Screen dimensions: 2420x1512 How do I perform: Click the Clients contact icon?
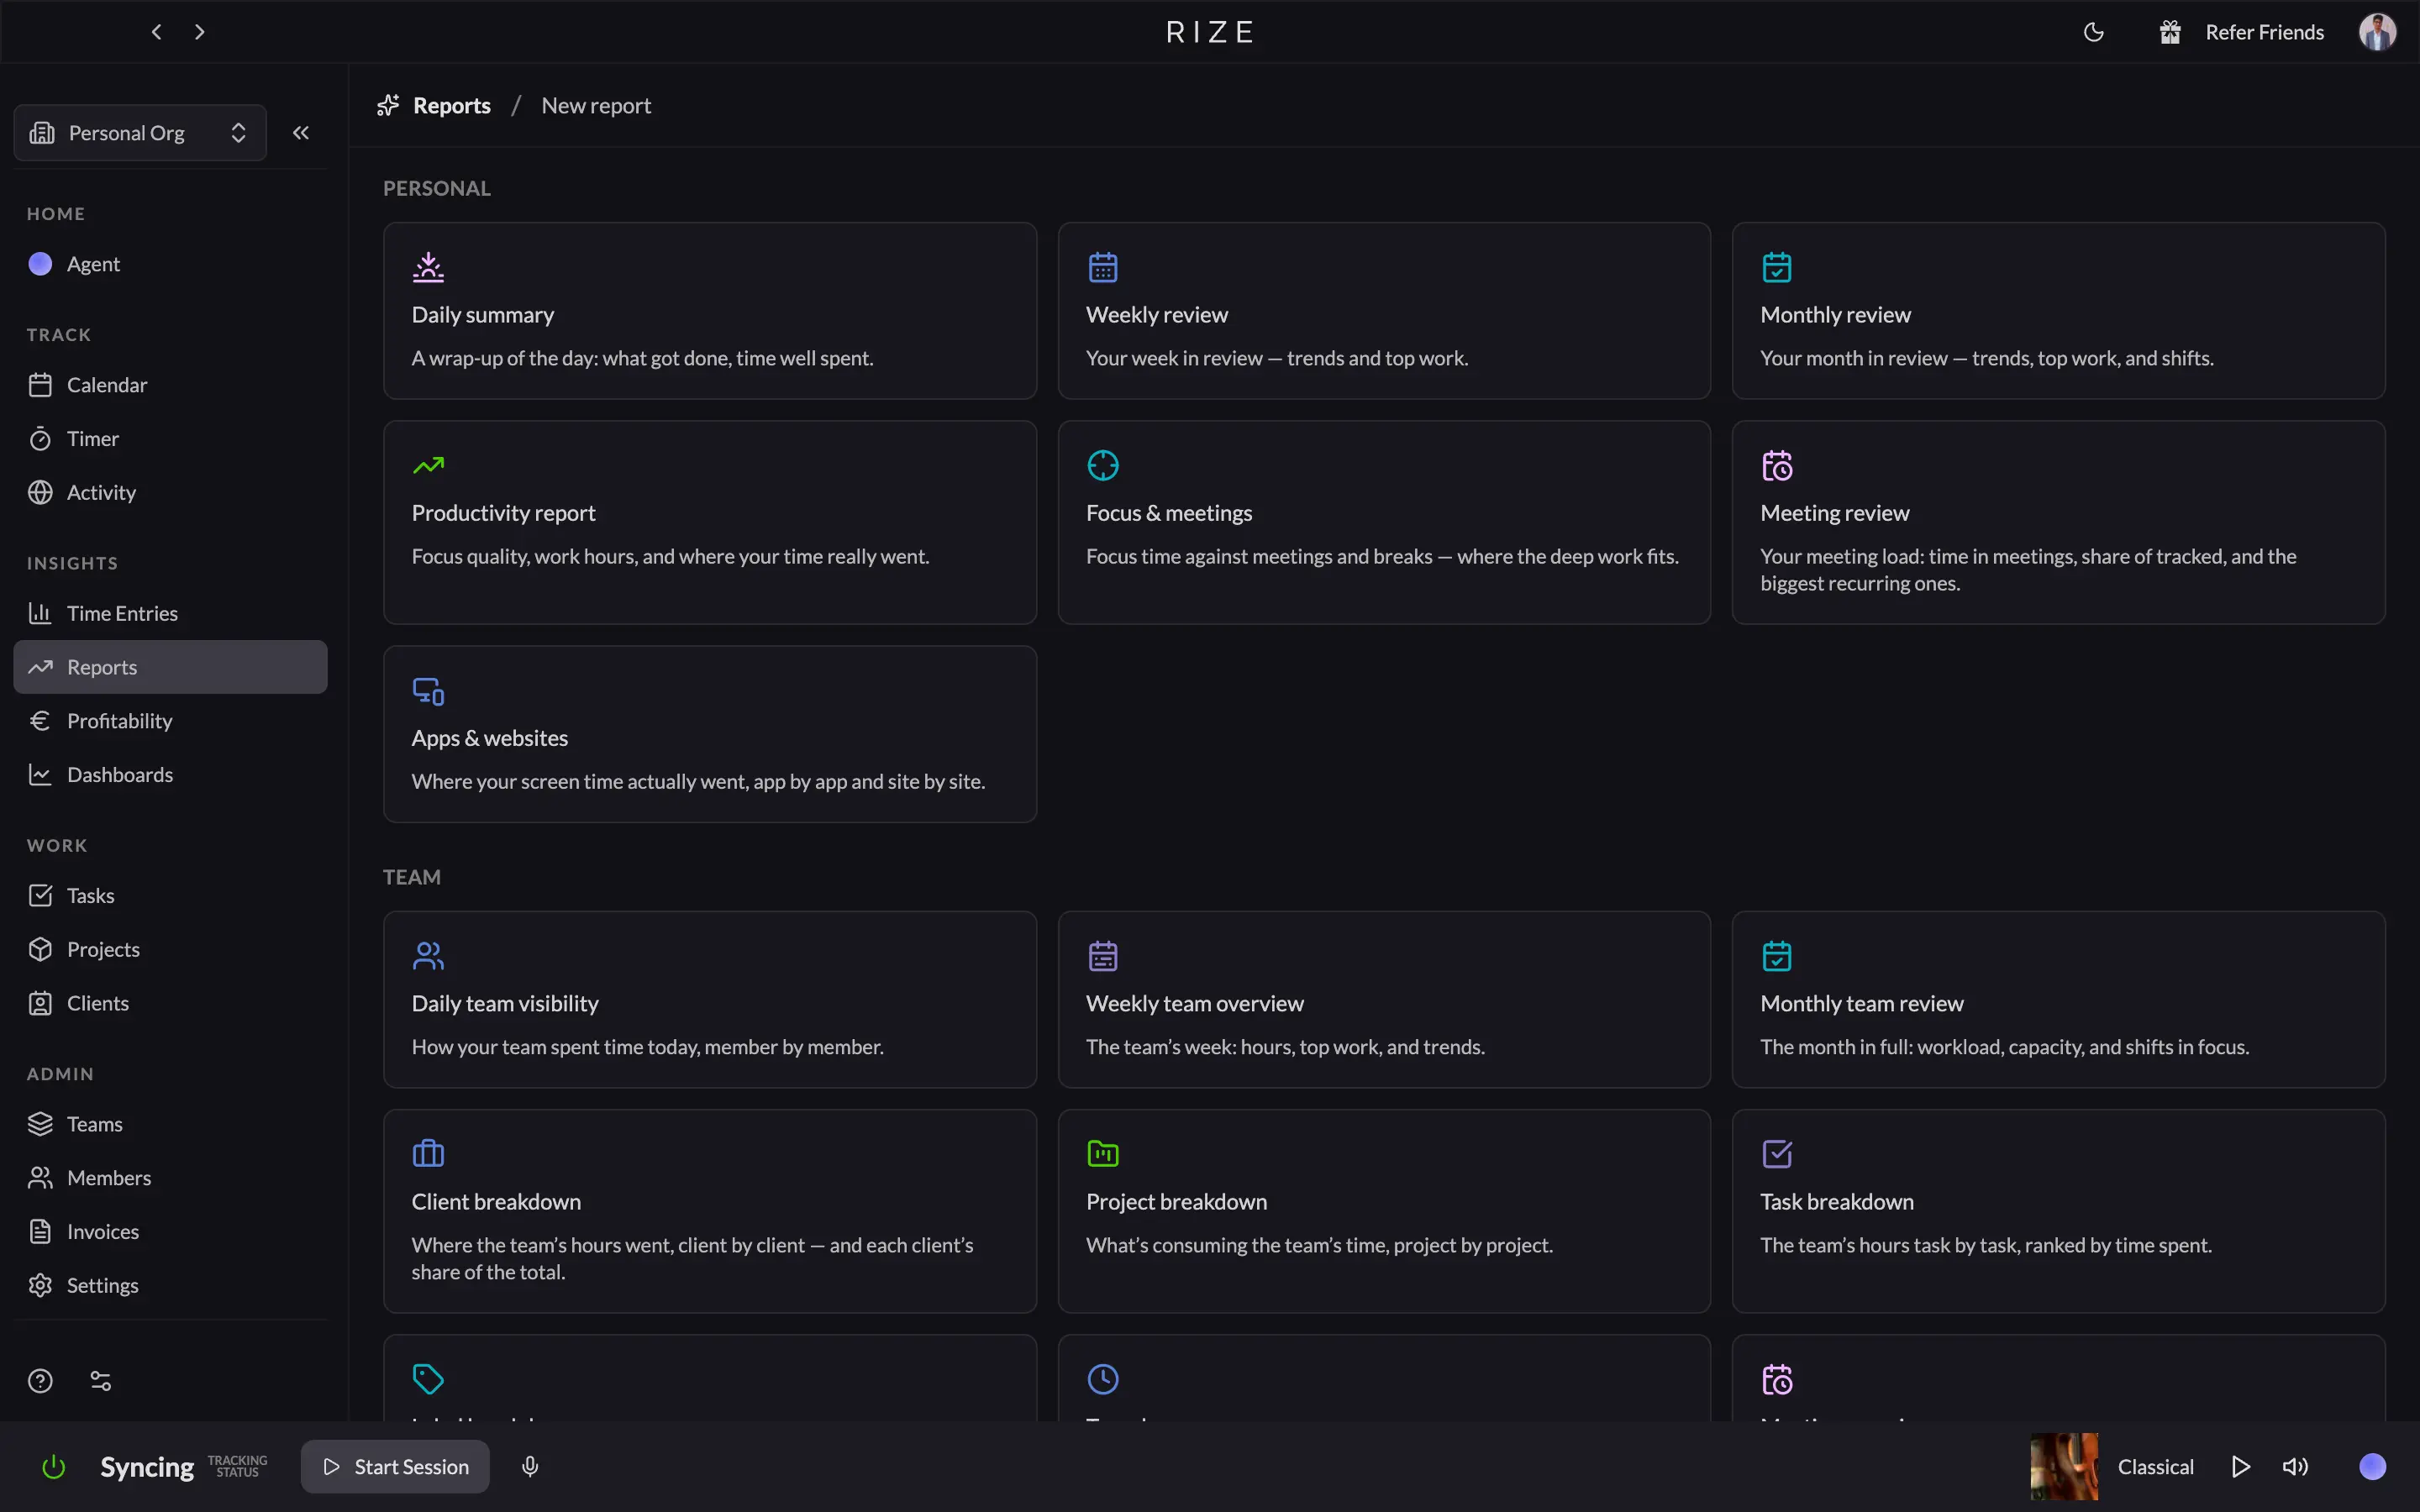pyautogui.click(x=40, y=1004)
